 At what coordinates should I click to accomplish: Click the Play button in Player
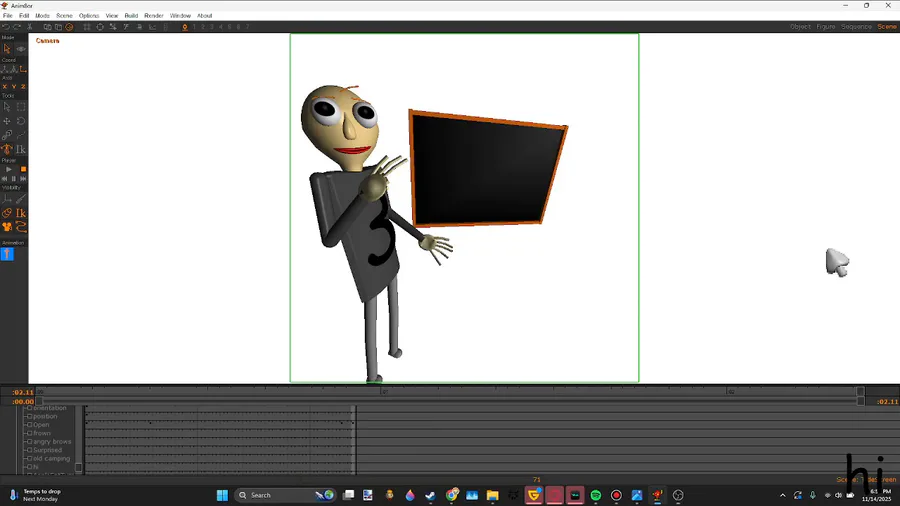(9, 169)
